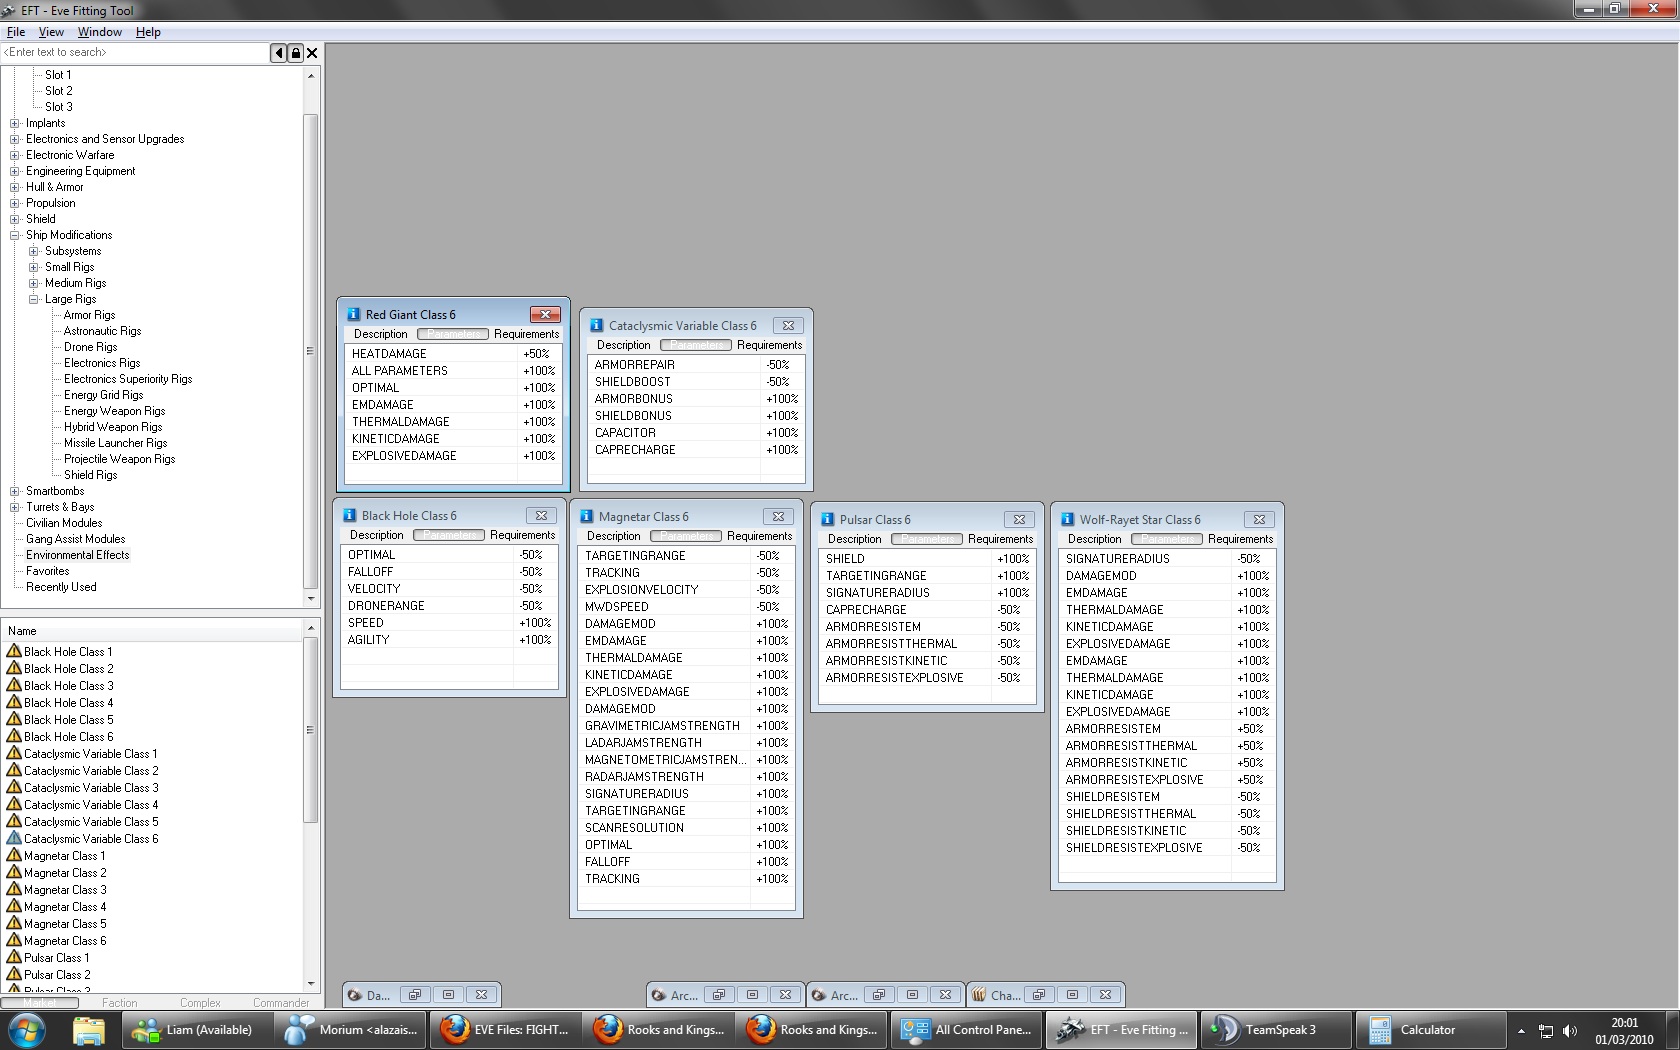Select Environmental Effects in the tree

(x=78, y=555)
